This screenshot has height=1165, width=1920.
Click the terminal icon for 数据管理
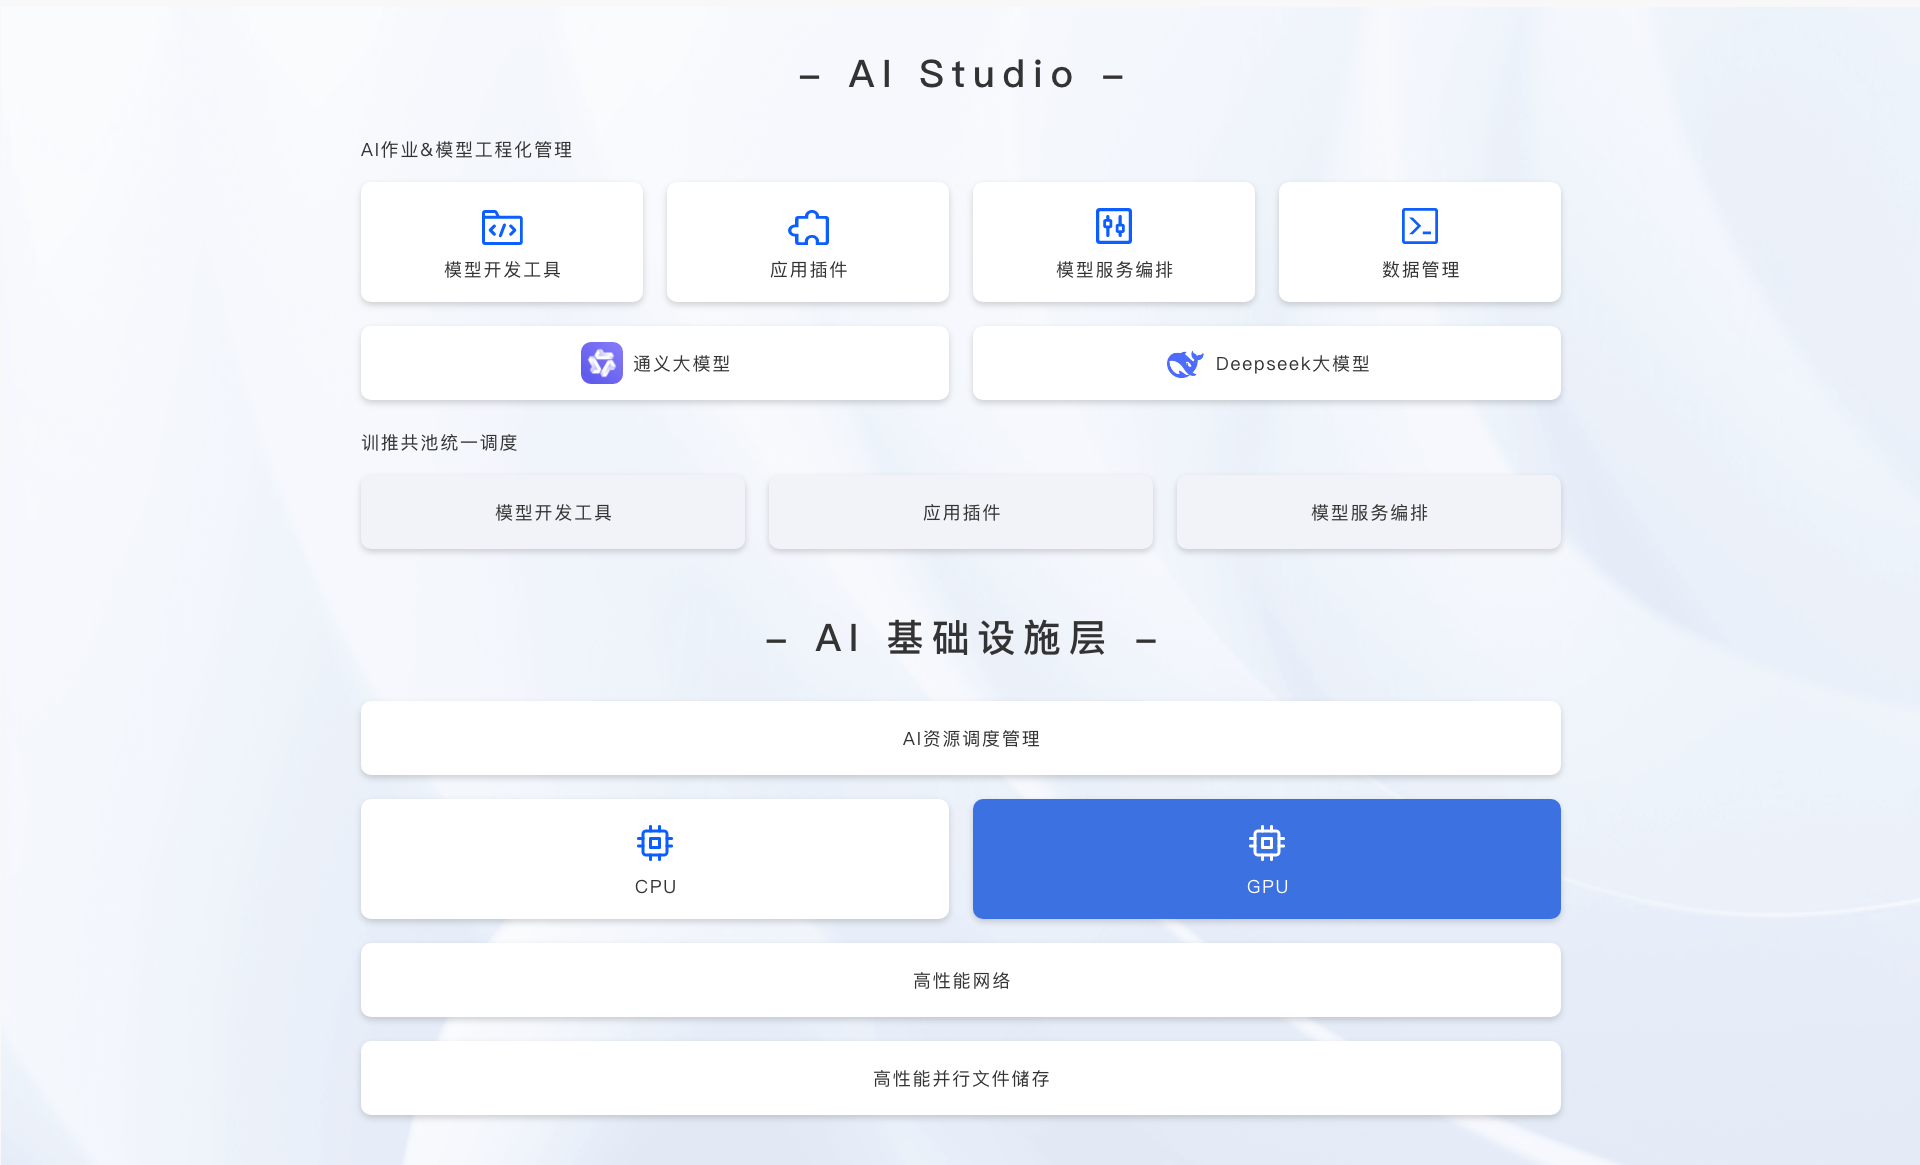click(x=1419, y=226)
